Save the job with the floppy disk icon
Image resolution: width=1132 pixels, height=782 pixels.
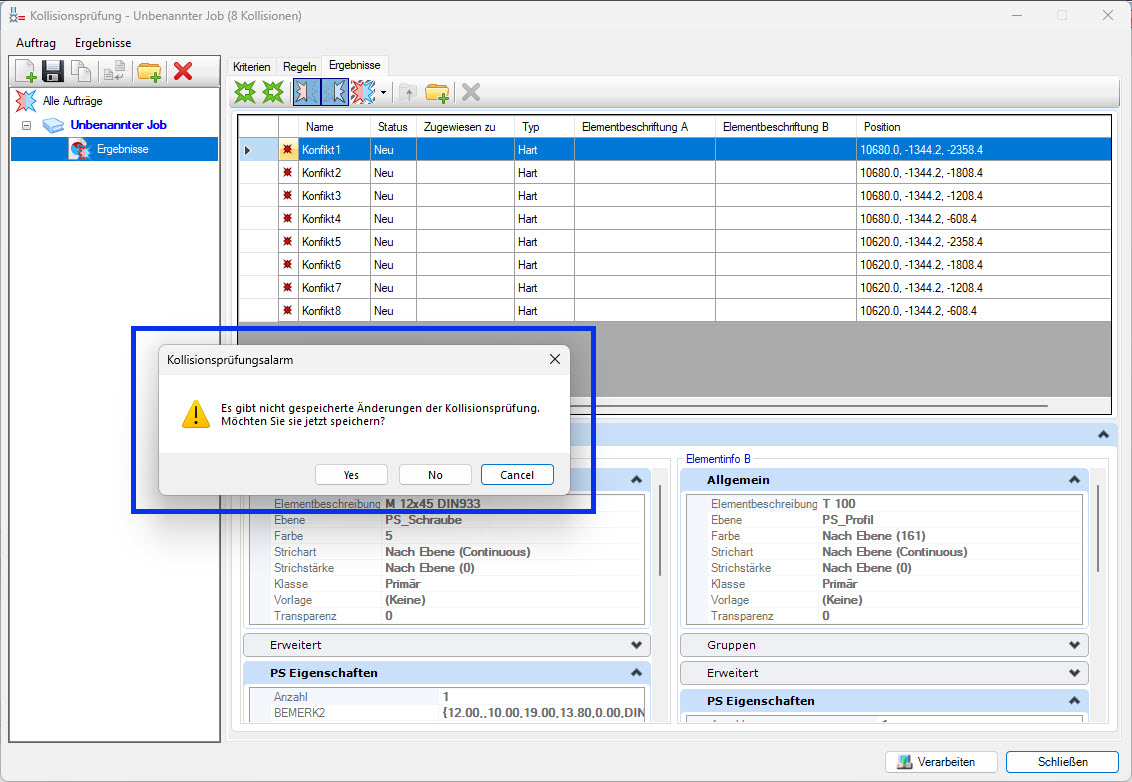[53, 71]
